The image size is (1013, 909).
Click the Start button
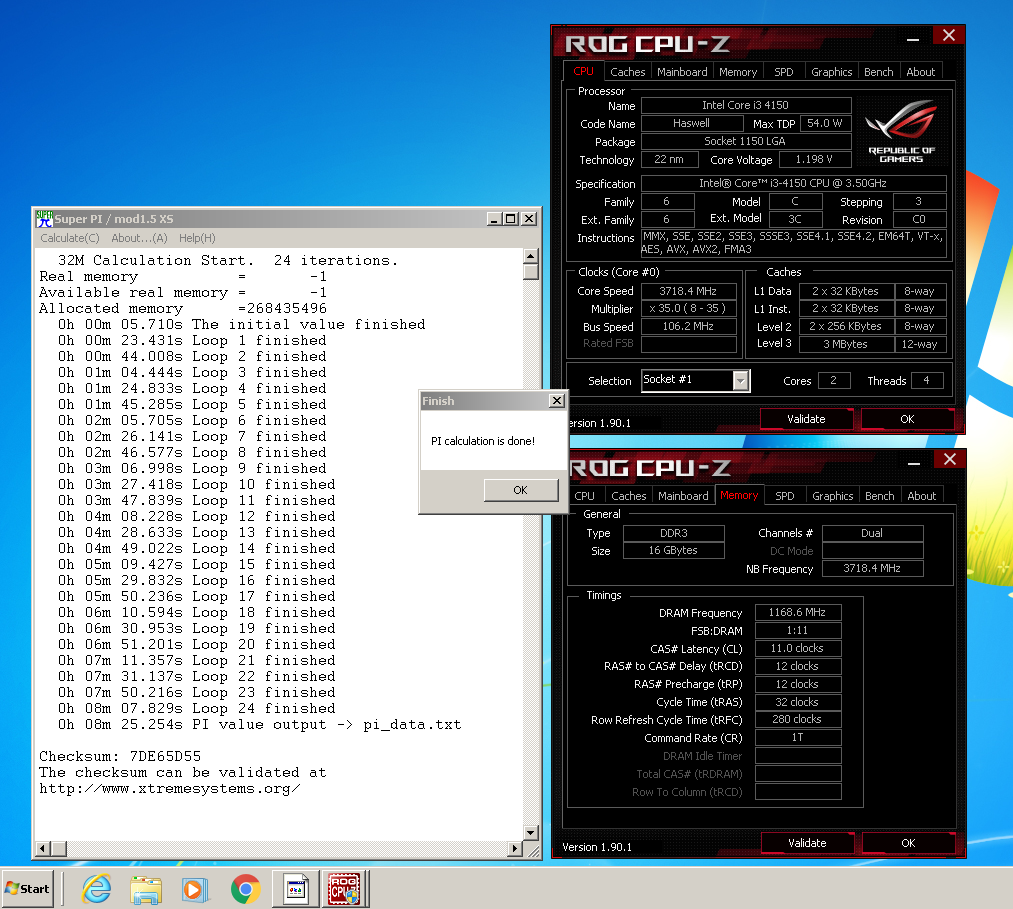(28, 889)
